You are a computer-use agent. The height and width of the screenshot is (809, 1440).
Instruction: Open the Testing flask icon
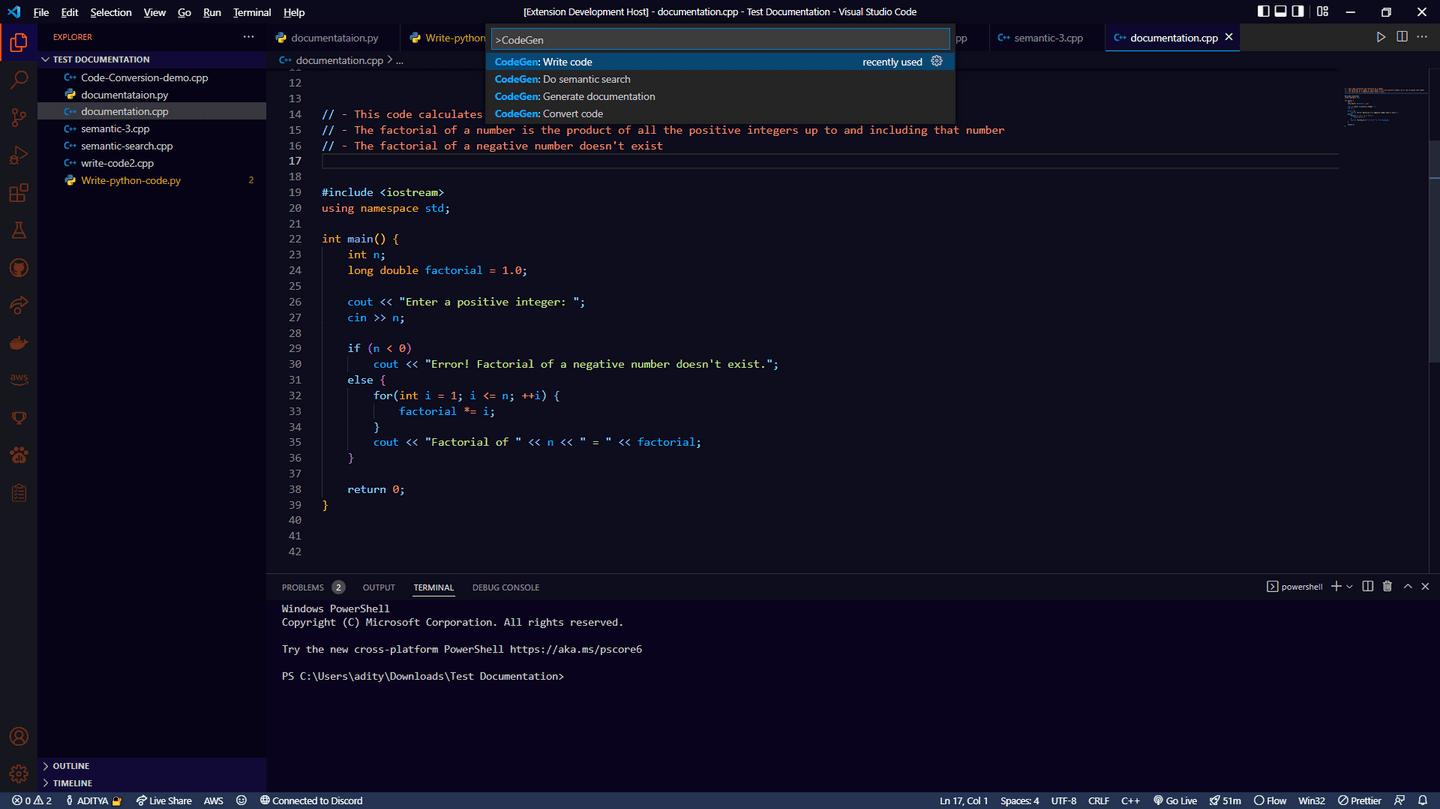click(18, 230)
